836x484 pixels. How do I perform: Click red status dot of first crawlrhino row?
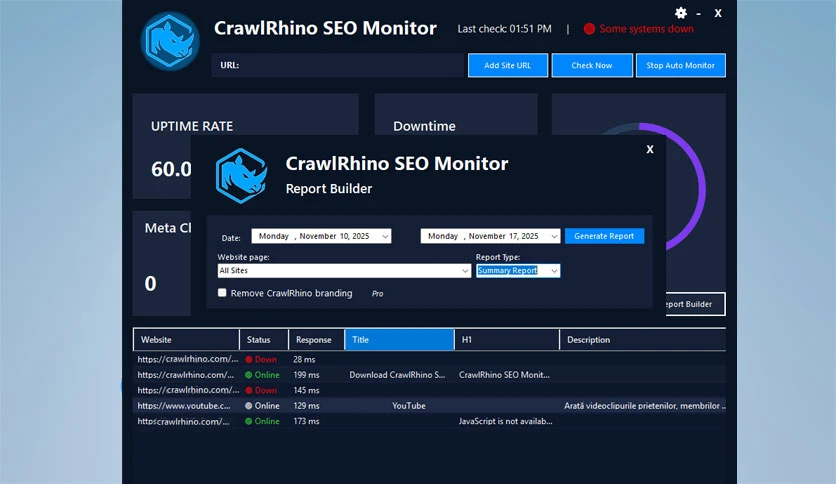[x=248, y=359]
